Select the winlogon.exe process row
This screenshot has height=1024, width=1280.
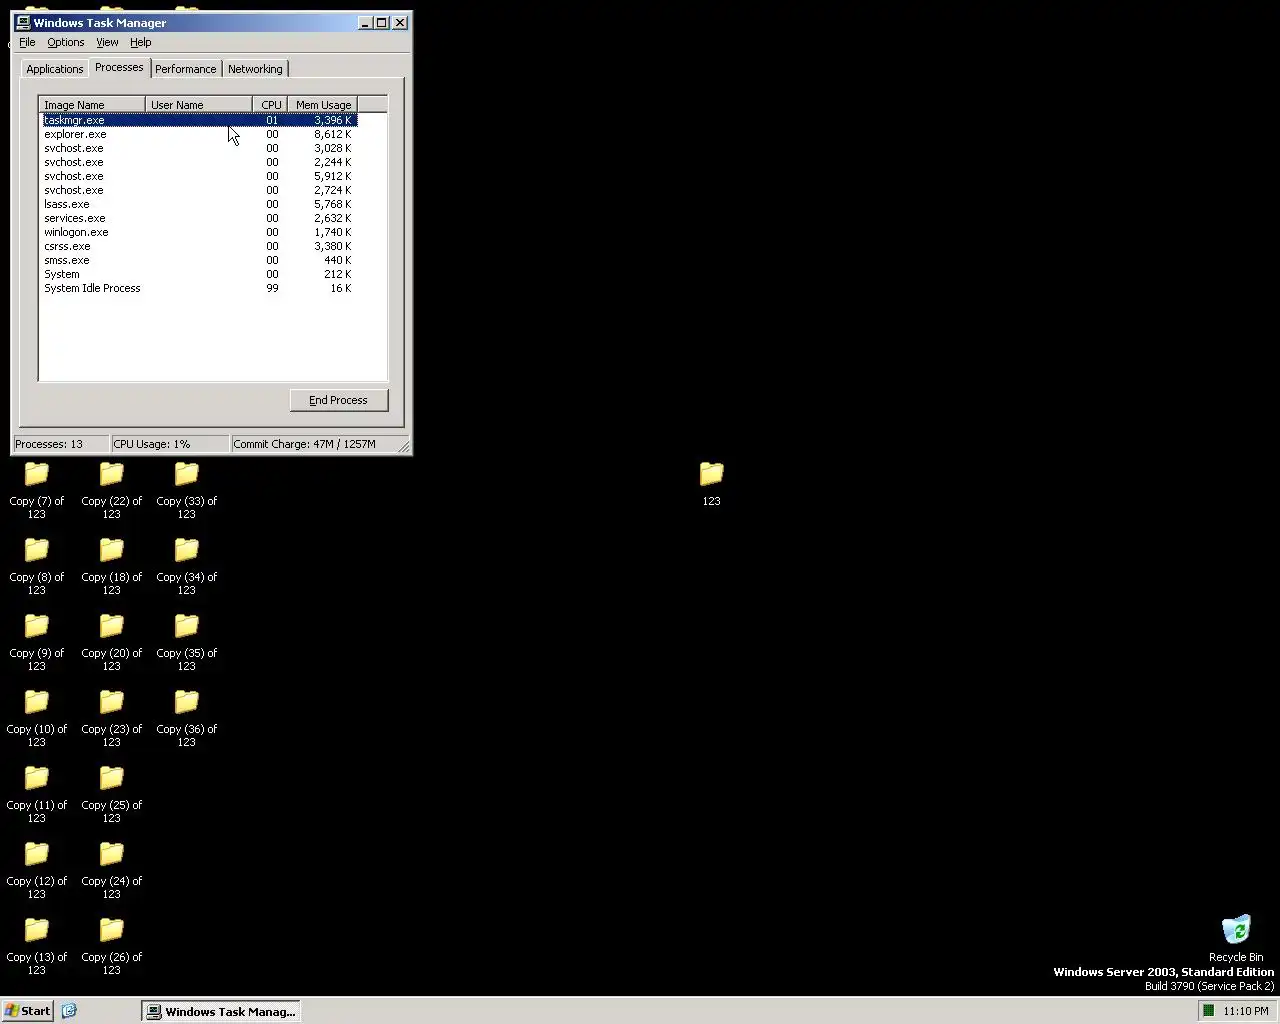198,232
